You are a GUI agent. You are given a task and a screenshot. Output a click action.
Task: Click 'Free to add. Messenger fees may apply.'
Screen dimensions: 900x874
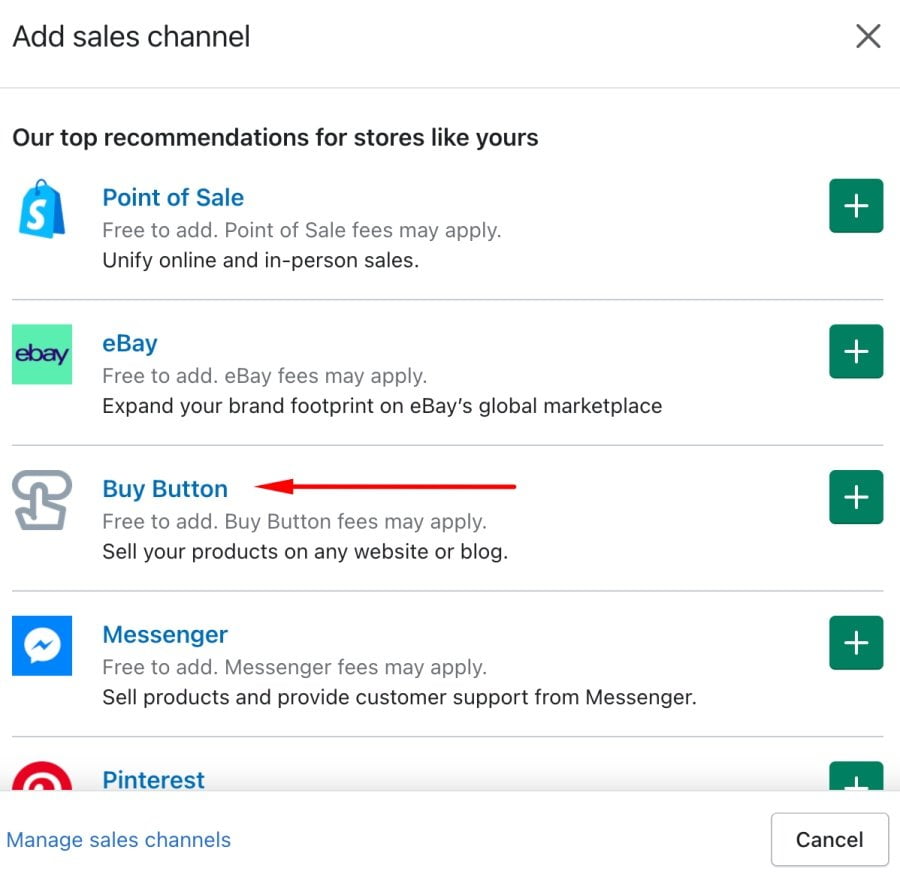[294, 667]
